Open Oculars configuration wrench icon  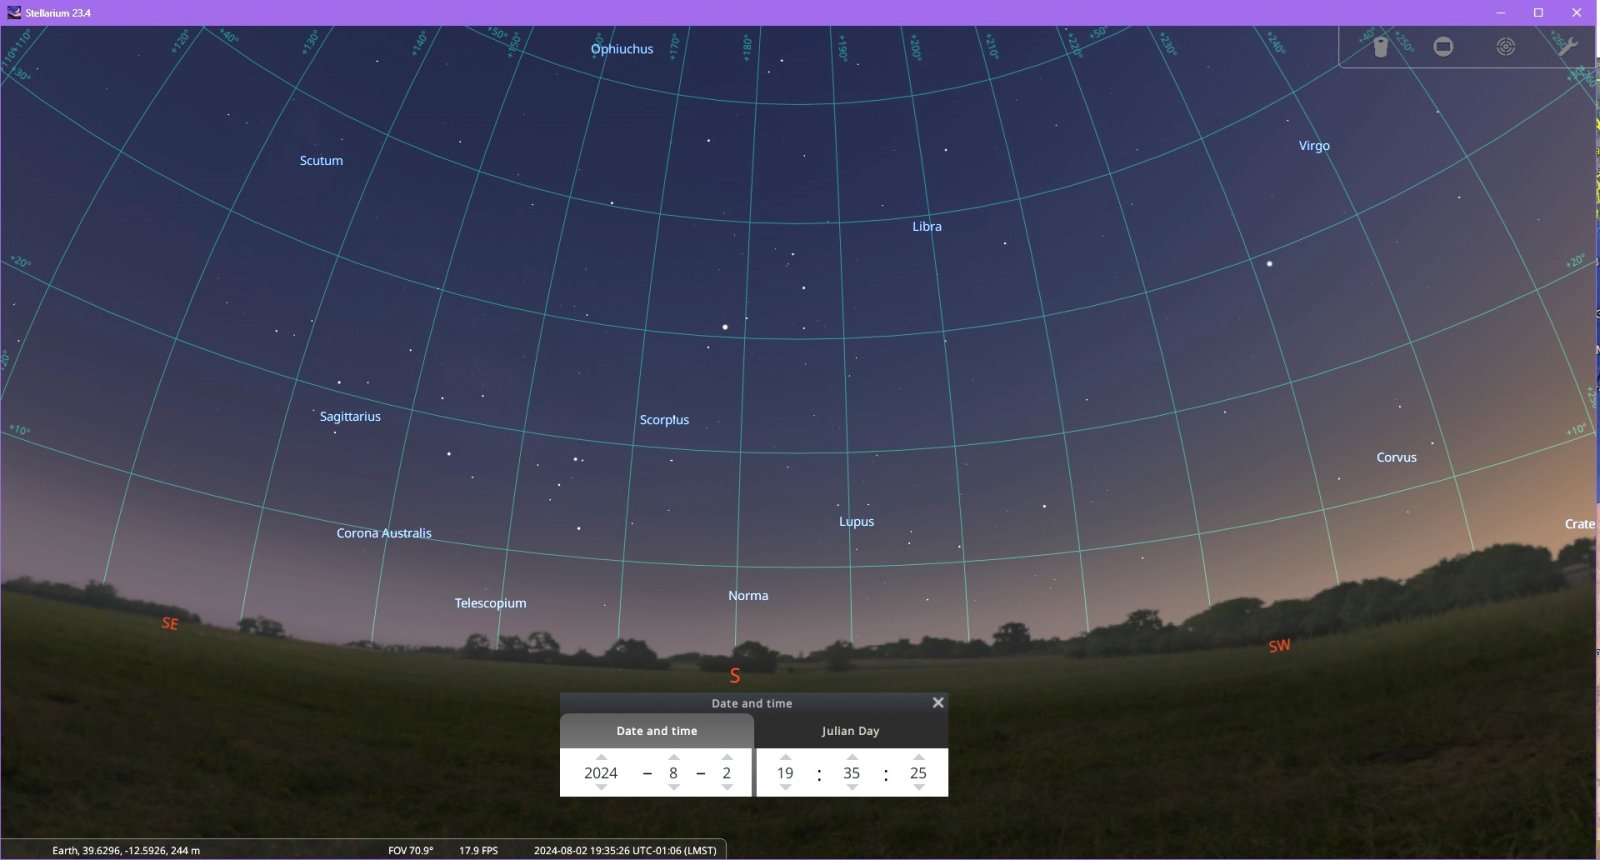point(1567,47)
